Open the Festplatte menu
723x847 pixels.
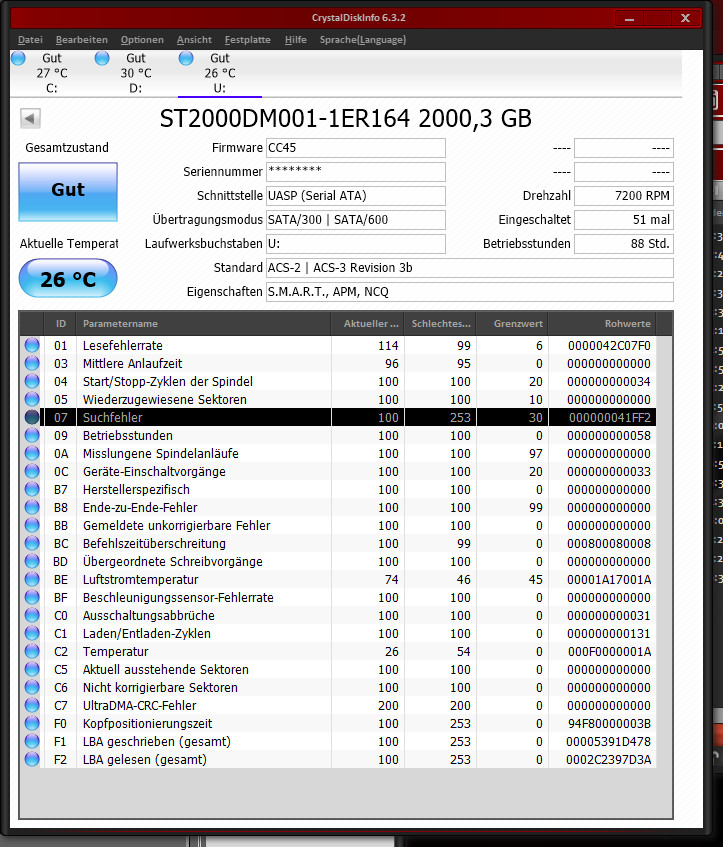point(247,39)
